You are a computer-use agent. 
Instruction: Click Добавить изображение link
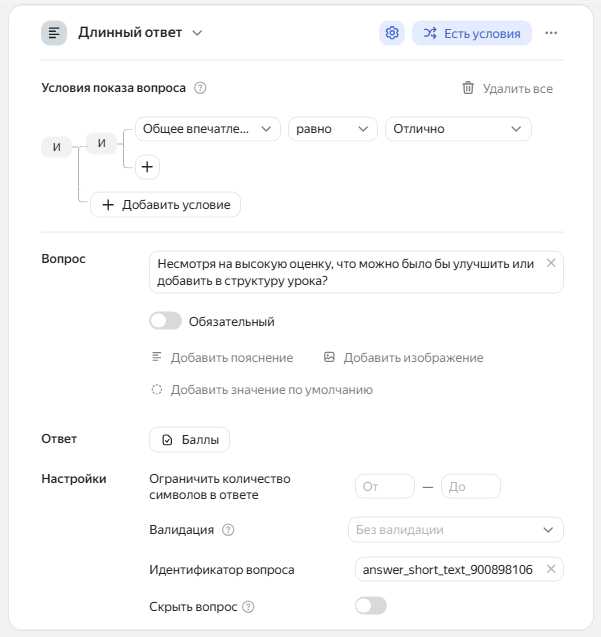(403, 358)
